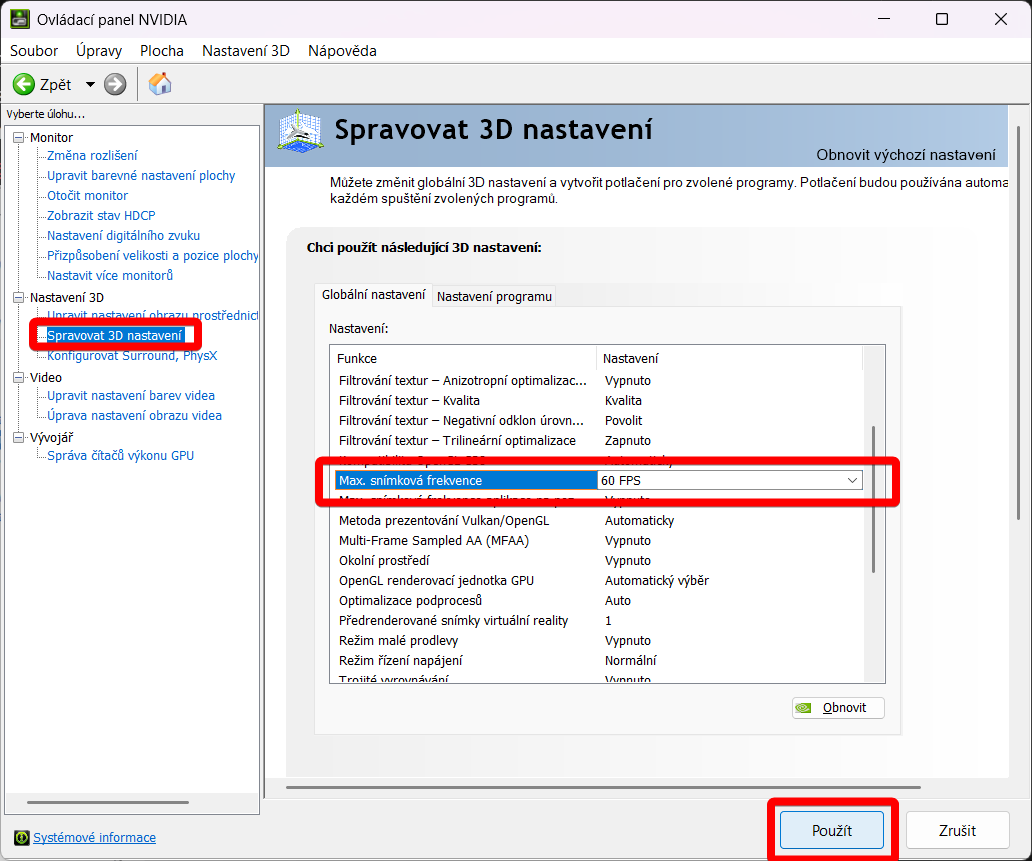The width and height of the screenshot is (1032, 861).
Task: Collapse the Nastavení 3D tree node
Action: pos(18,298)
